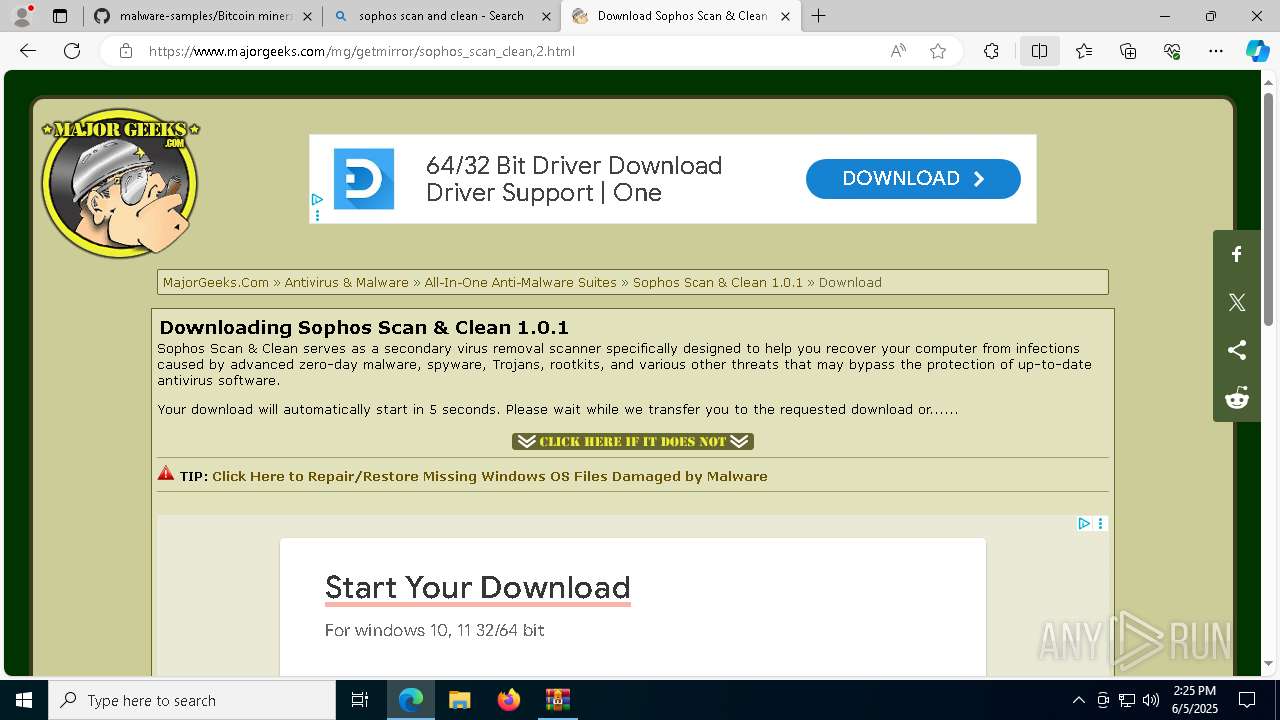This screenshot has height=720, width=1280.
Task: Open the network status tray icon
Action: (x=1127, y=700)
